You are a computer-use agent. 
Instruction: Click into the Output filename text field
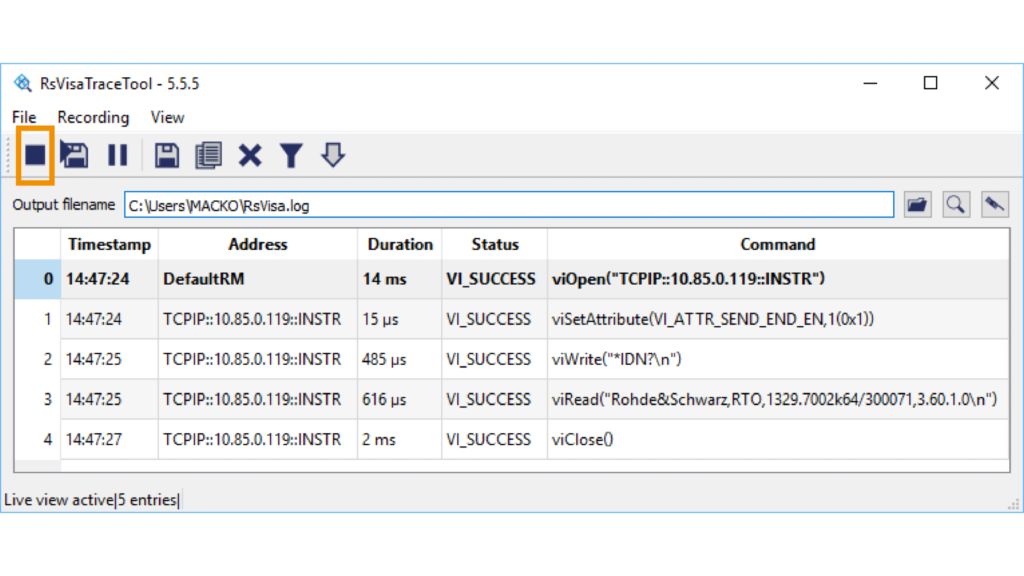pyautogui.click(x=508, y=206)
